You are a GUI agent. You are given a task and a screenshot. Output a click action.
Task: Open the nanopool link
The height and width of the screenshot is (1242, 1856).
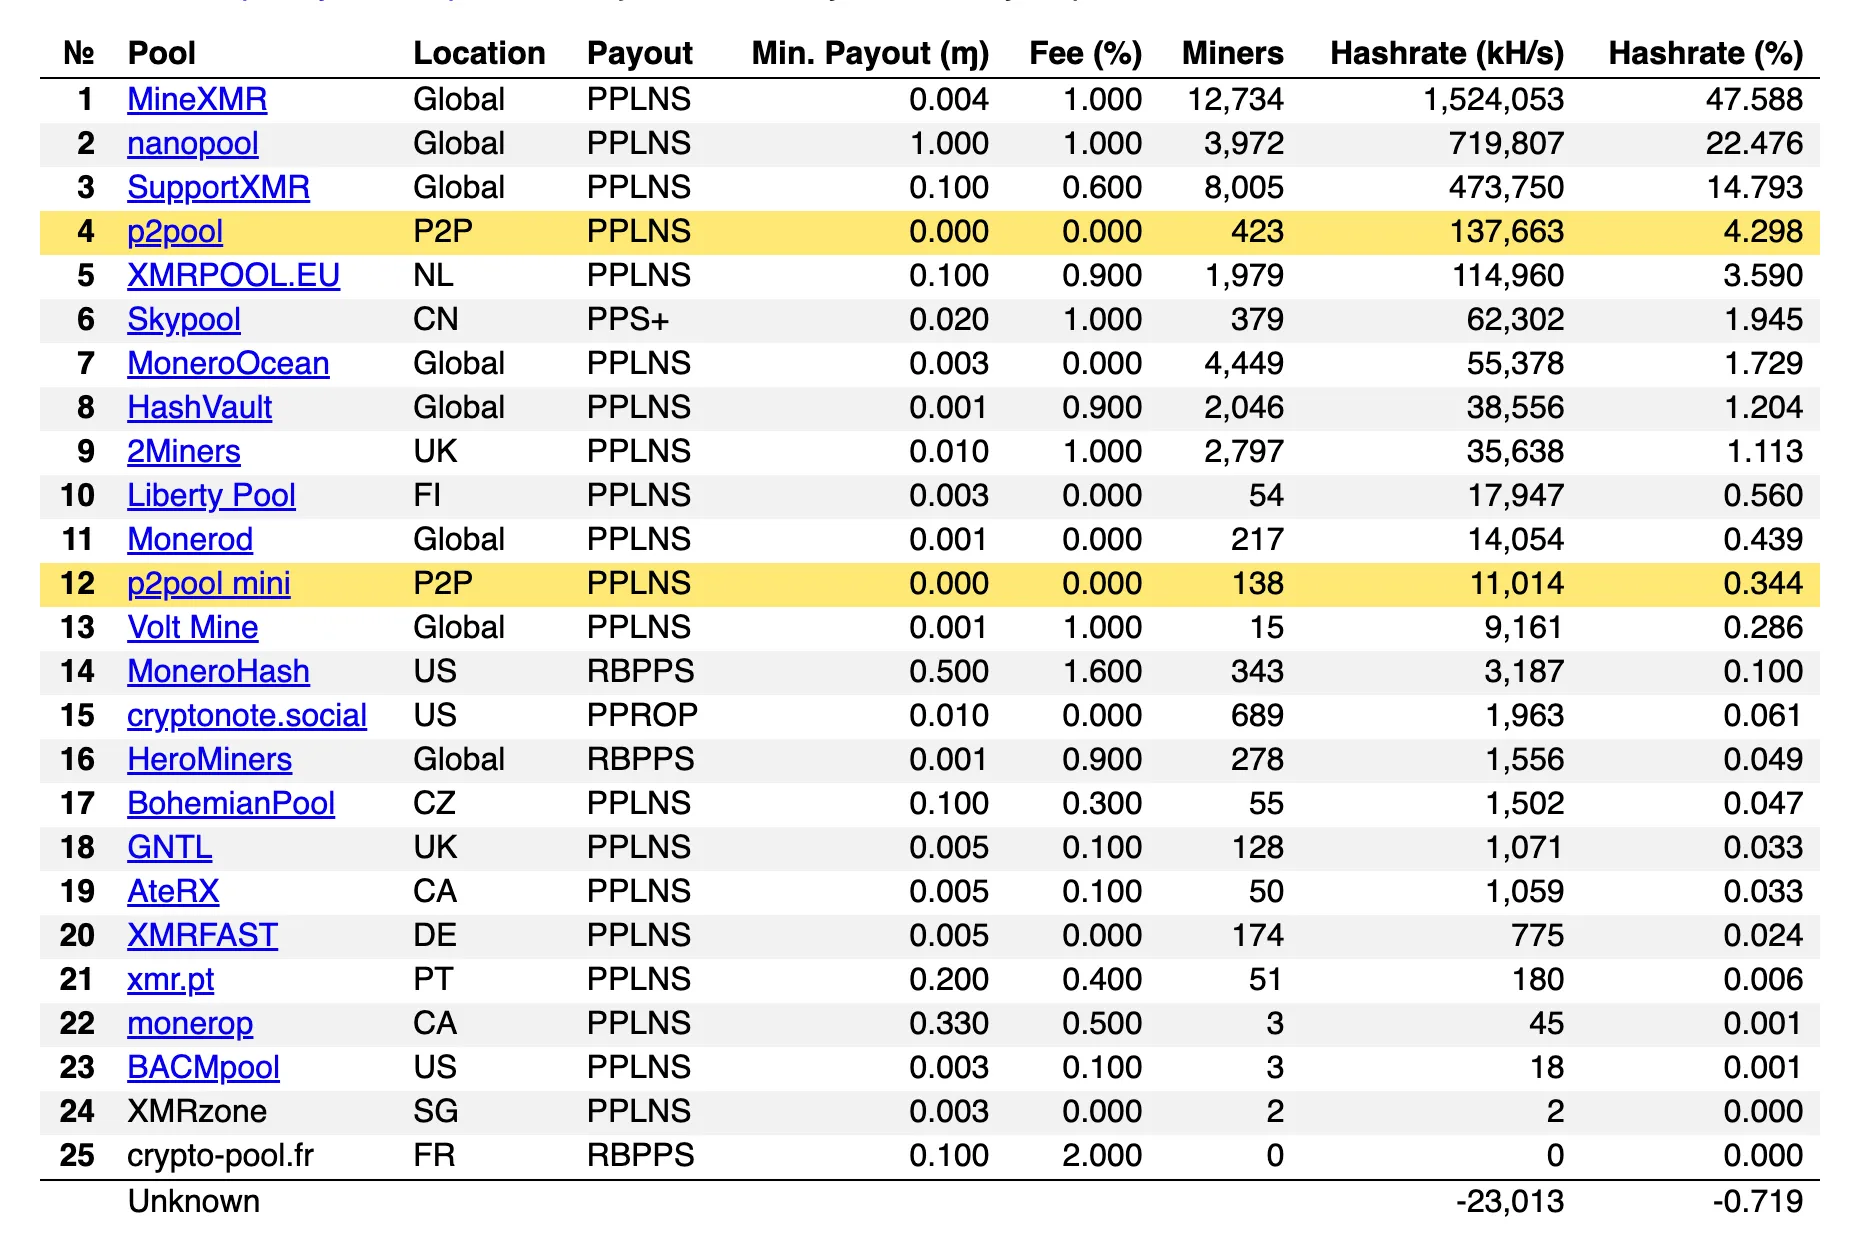pyautogui.click(x=193, y=143)
